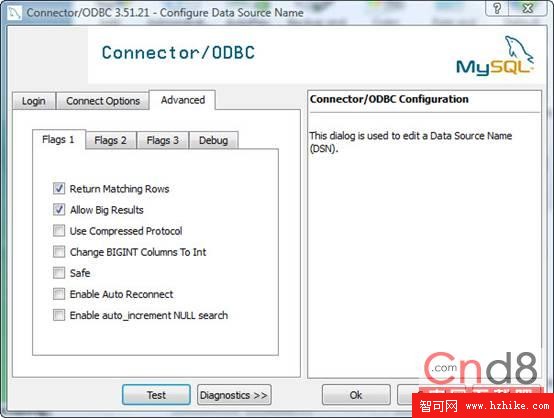The width and height of the screenshot is (554, 418).
Task: Tick the Safe checkbox
Action: click(x=59, y=273)
